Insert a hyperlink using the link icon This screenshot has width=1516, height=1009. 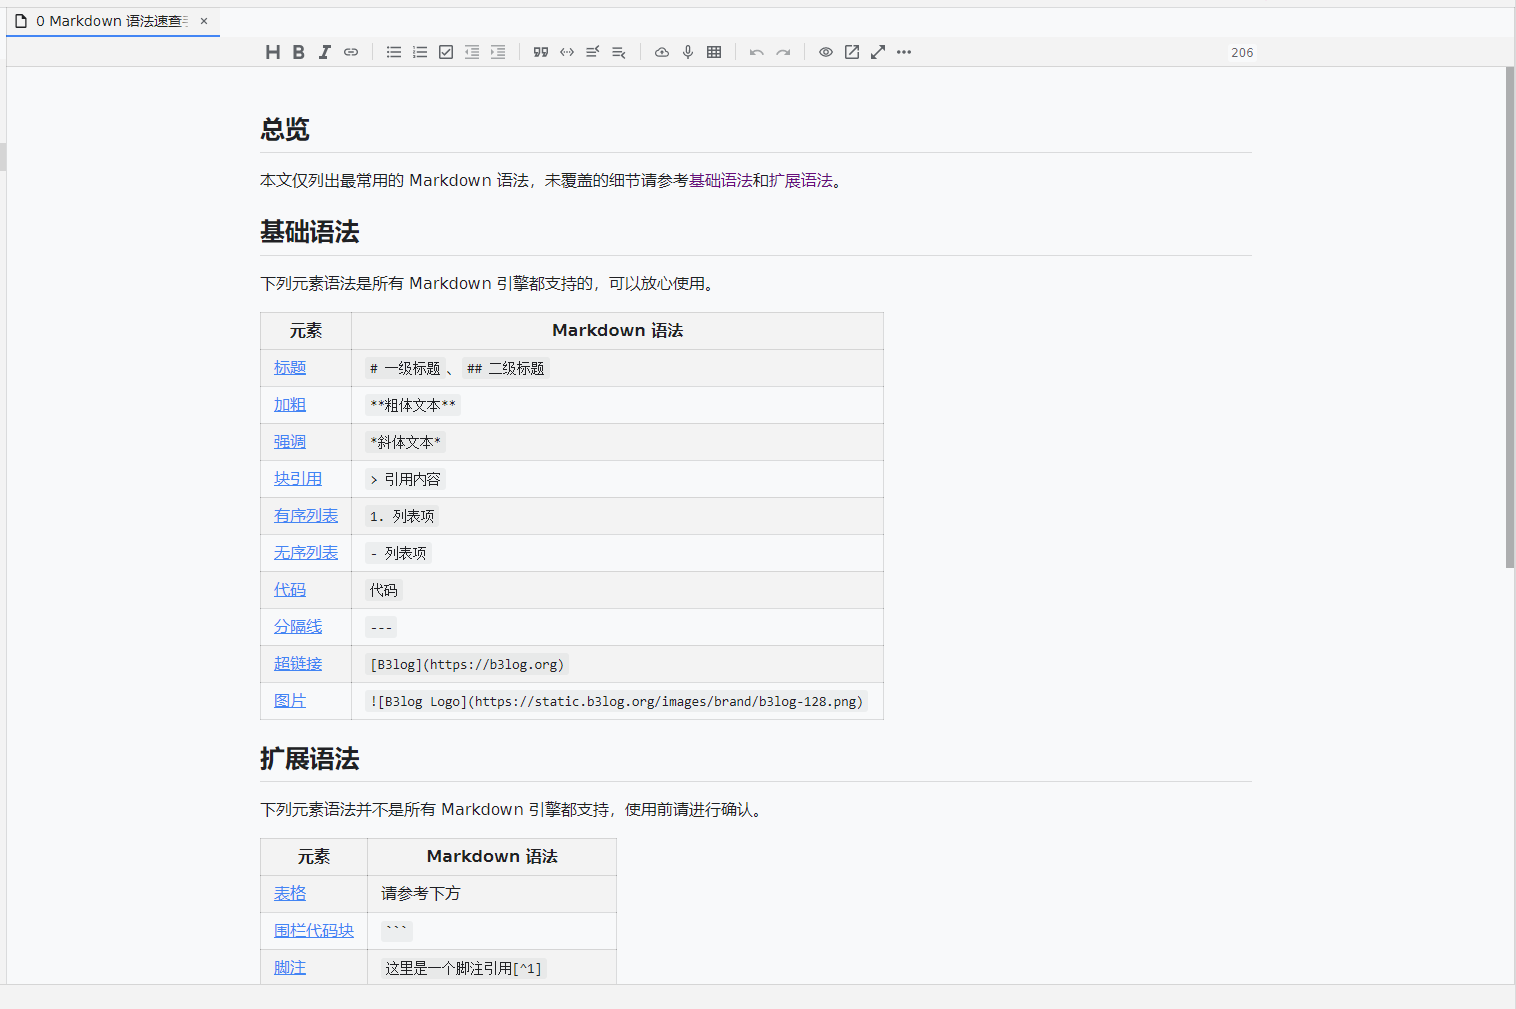tap(351, 52)
